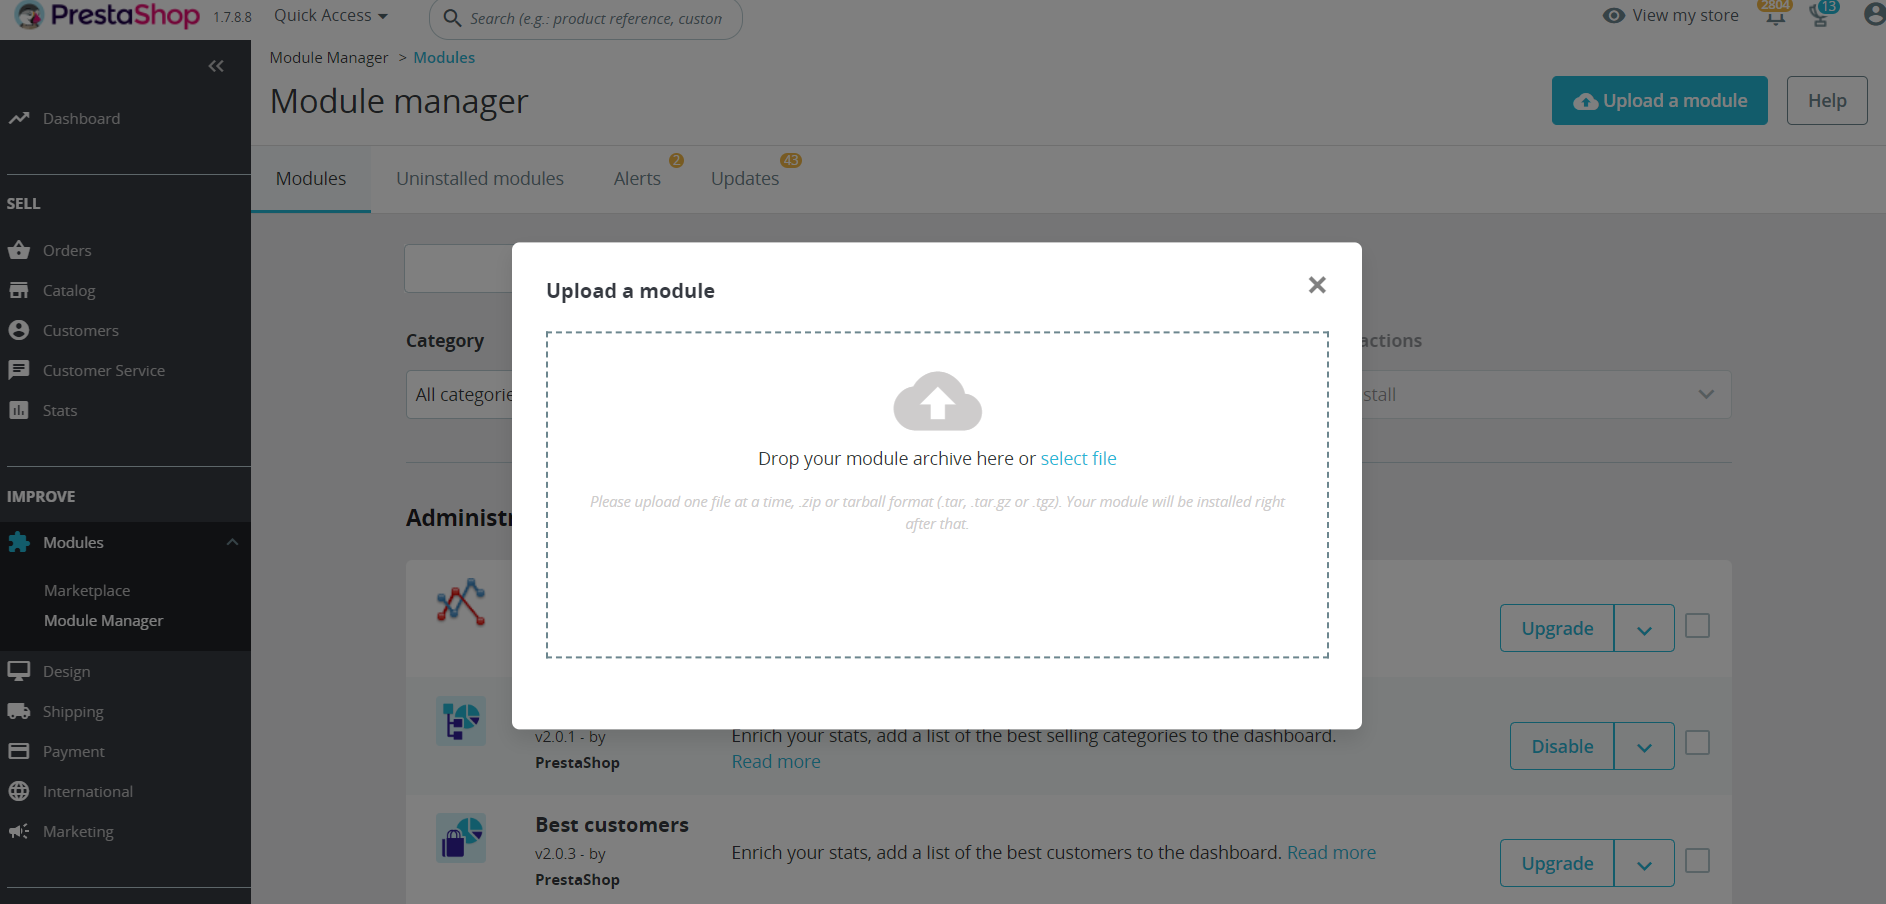
Task: Click the select file link in the upload dialog
Action: (1078, 458)
